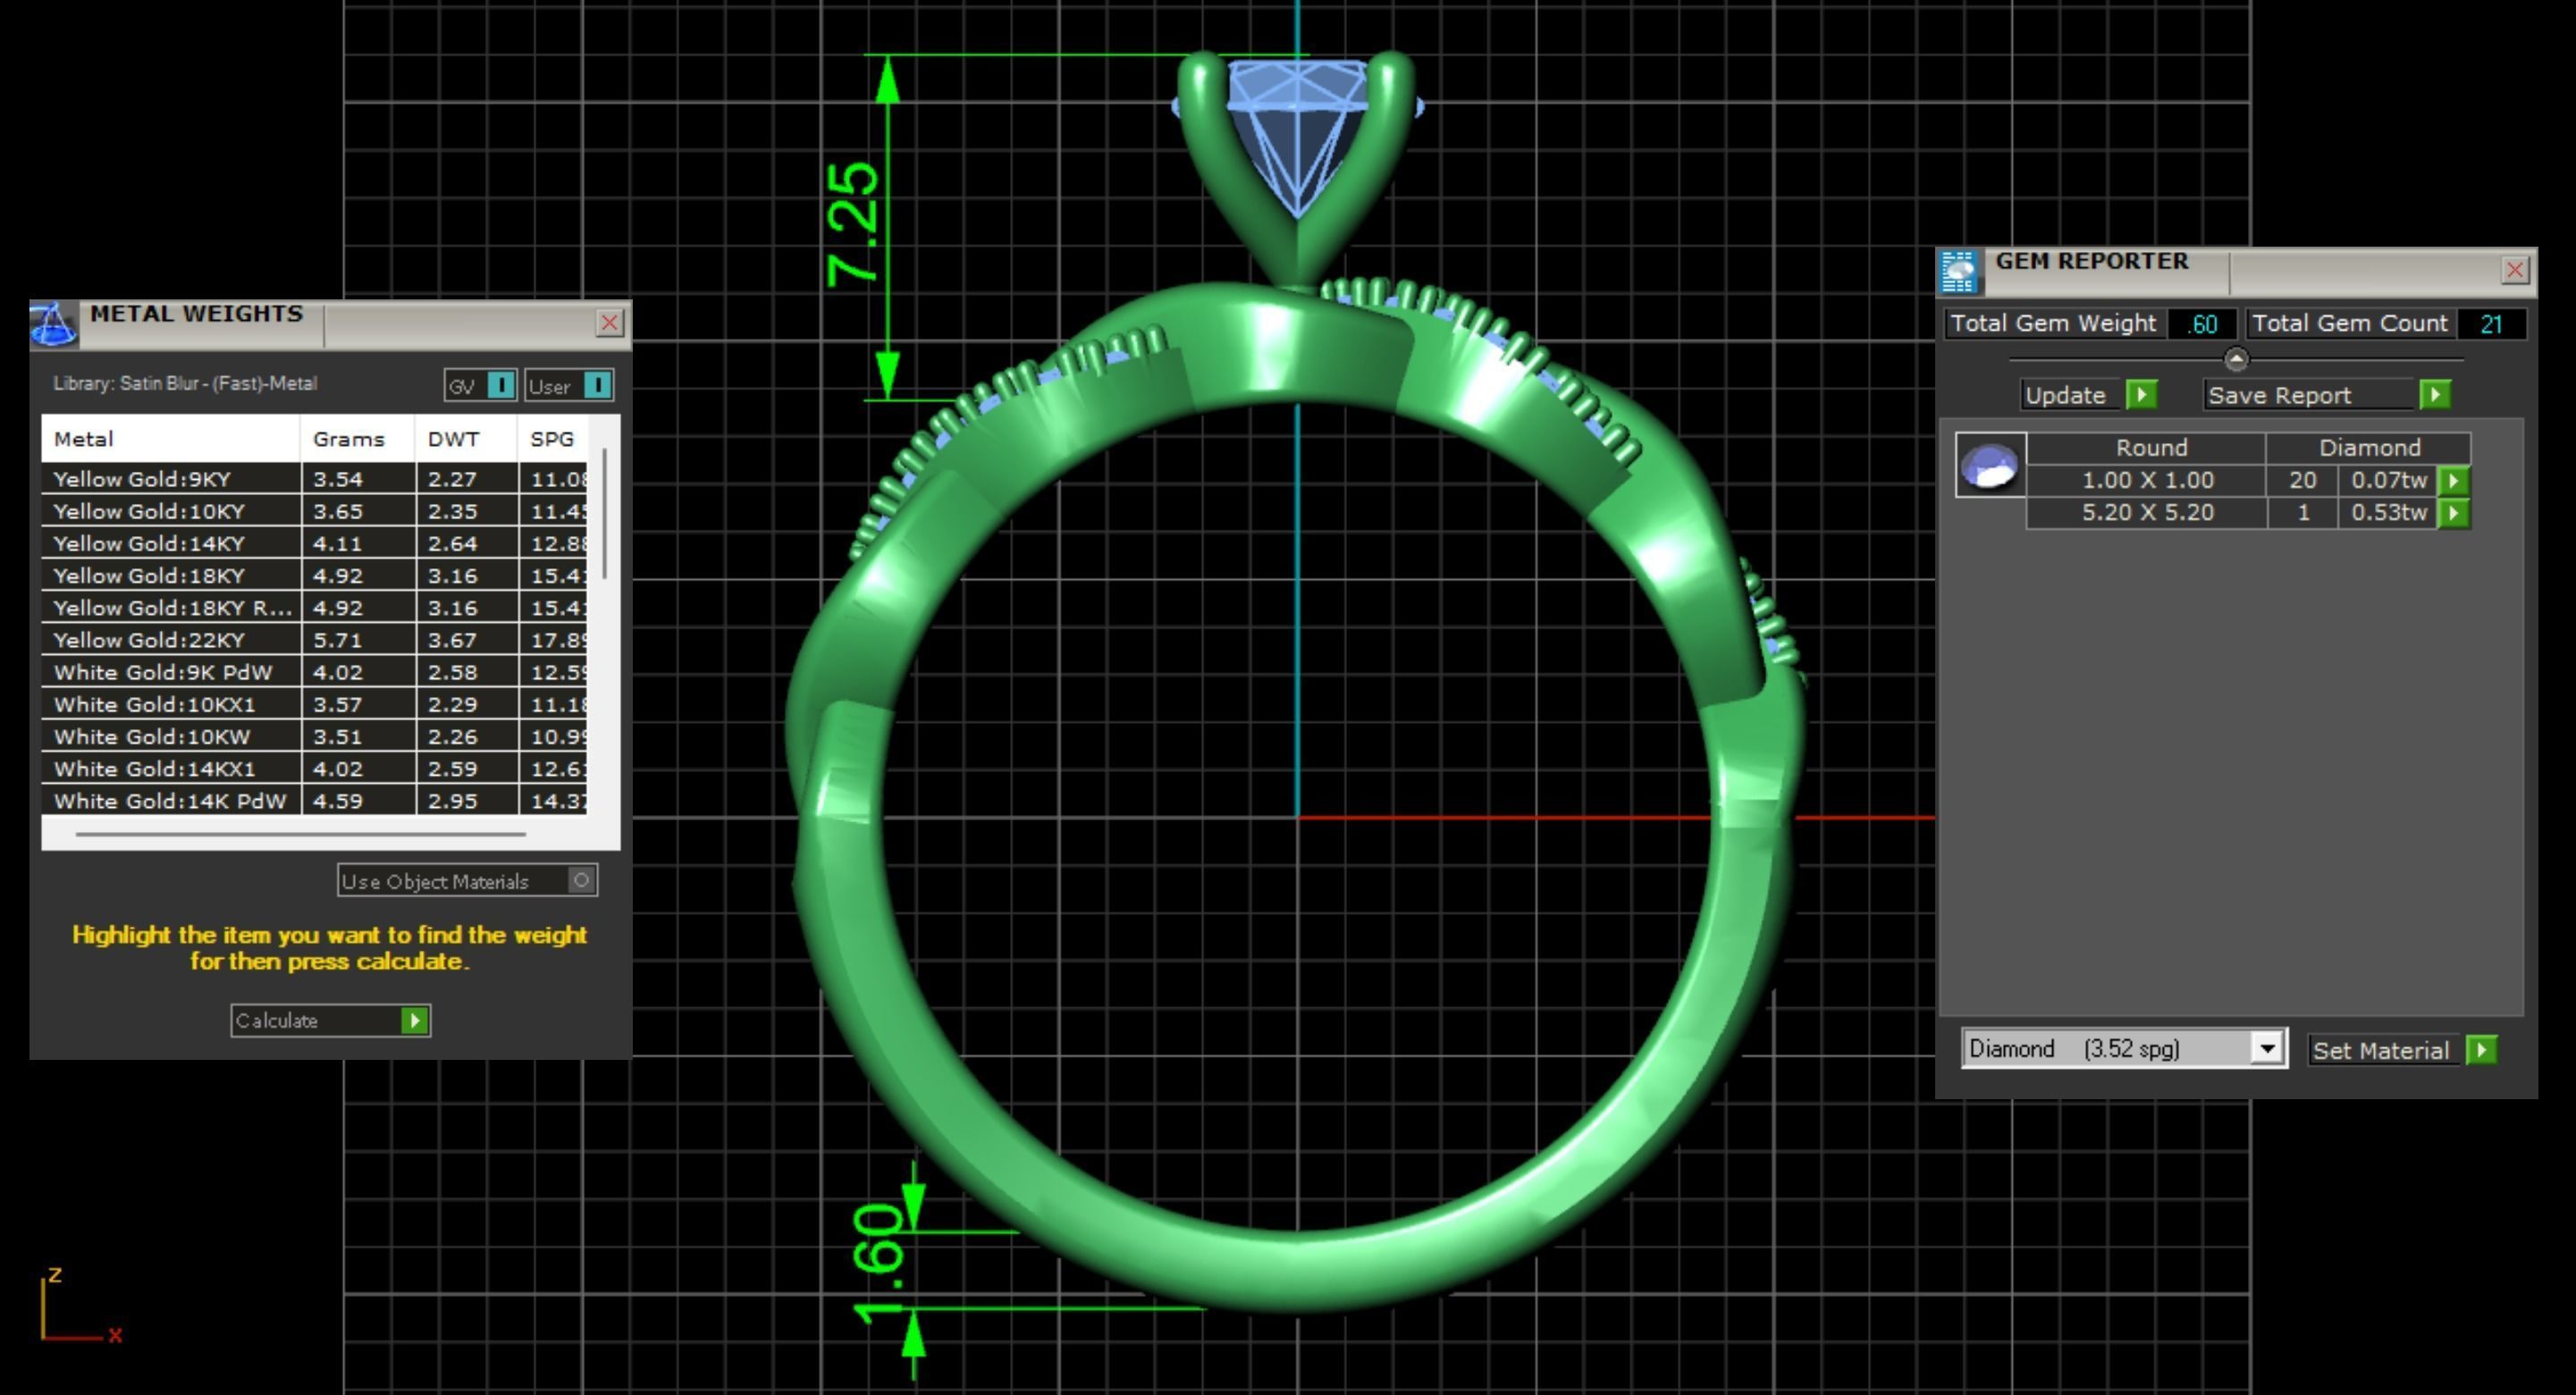Screen dimensions: 2576x1395
Task: Click the SPG column header
Action: (x=552, y=439)
